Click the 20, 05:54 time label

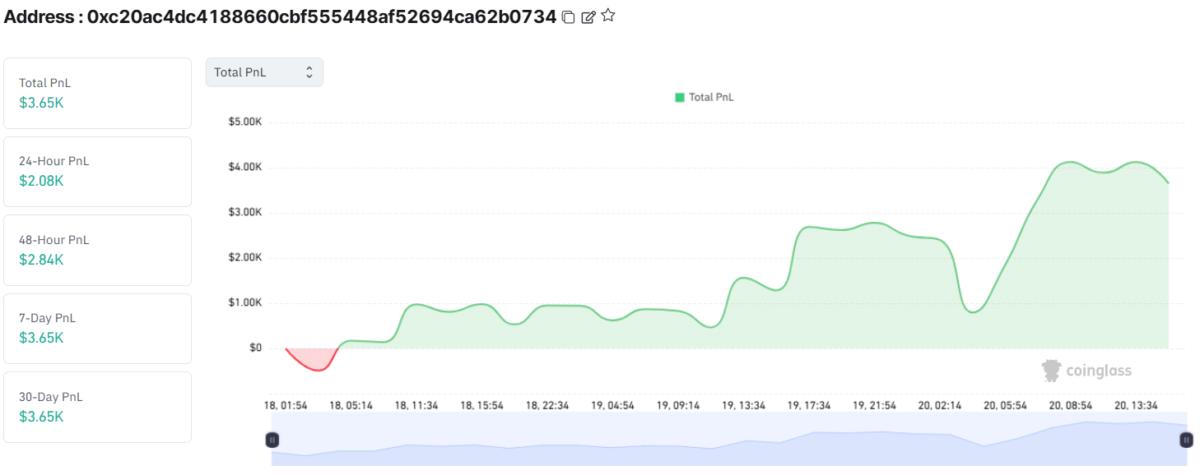[x=1006, y=405]
